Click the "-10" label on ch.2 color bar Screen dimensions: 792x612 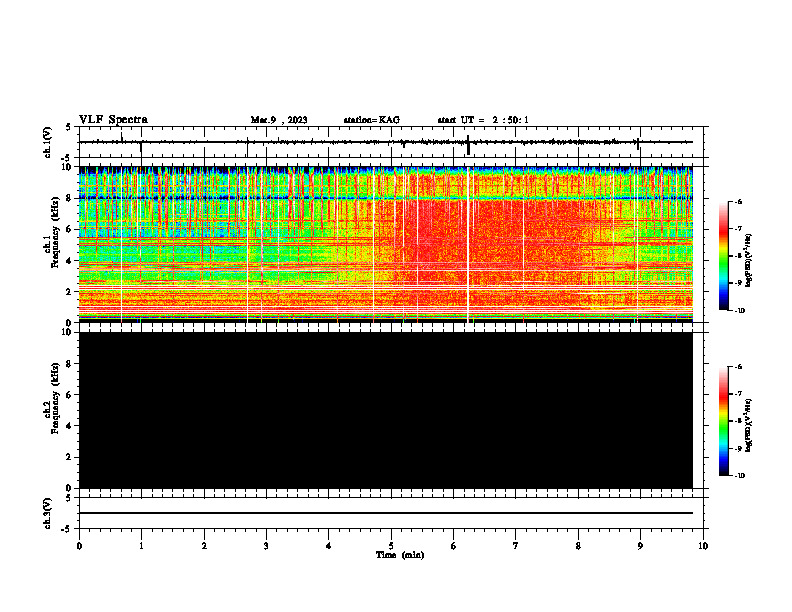pos(738,475)
